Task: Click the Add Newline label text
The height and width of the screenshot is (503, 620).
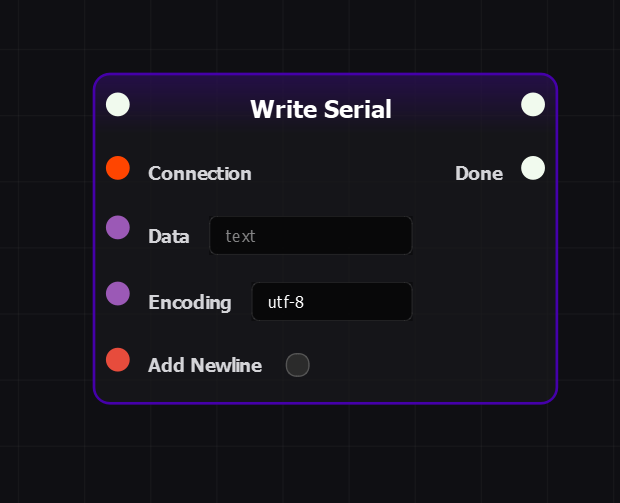Action: point(205,365)
